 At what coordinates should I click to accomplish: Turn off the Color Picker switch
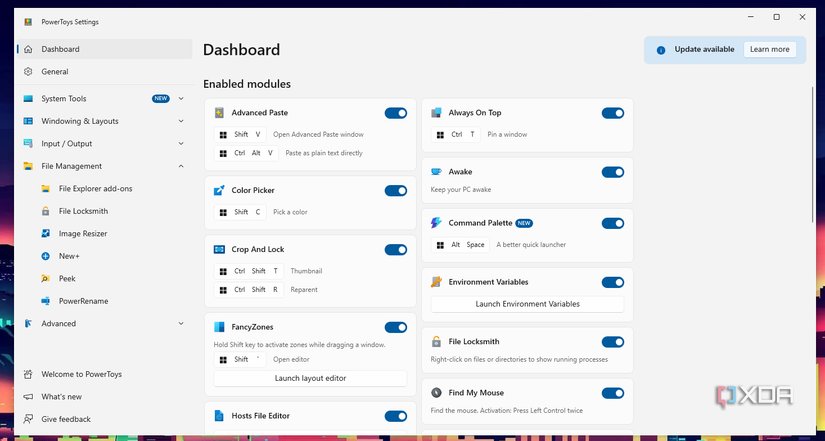pyautogui.click(x=396, y=191)
